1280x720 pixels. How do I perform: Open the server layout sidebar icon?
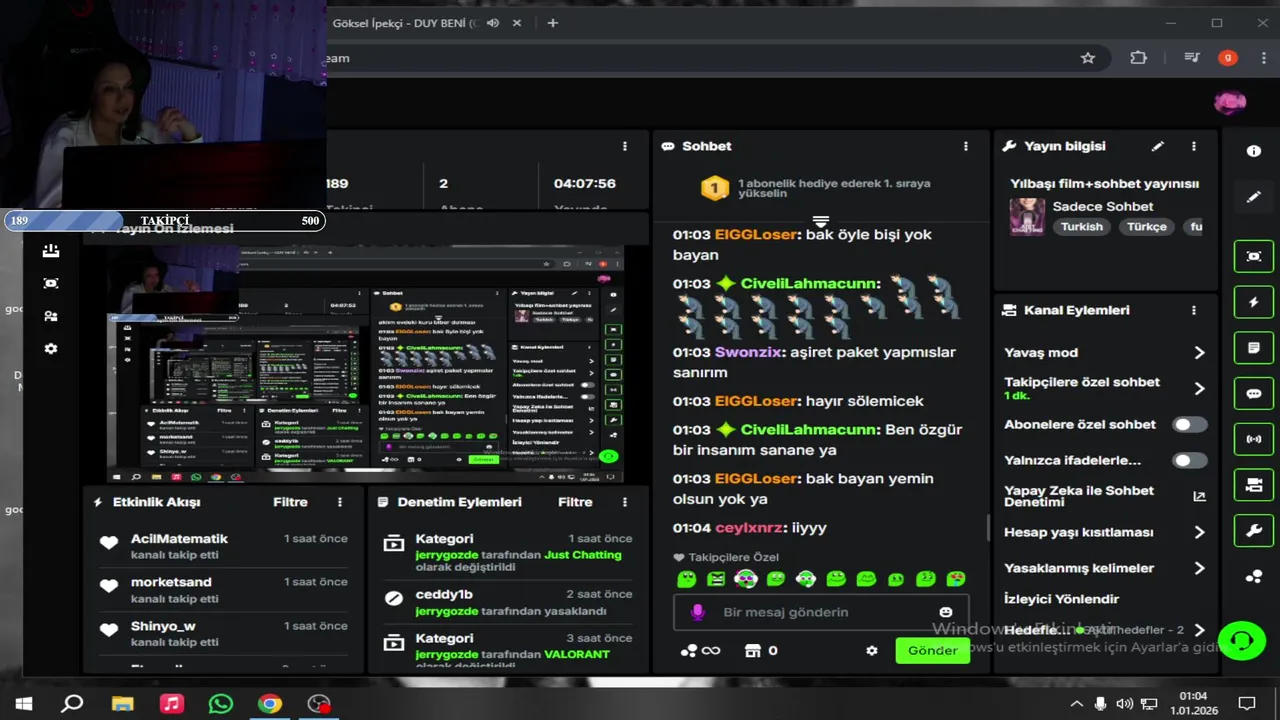[1253, 485]
